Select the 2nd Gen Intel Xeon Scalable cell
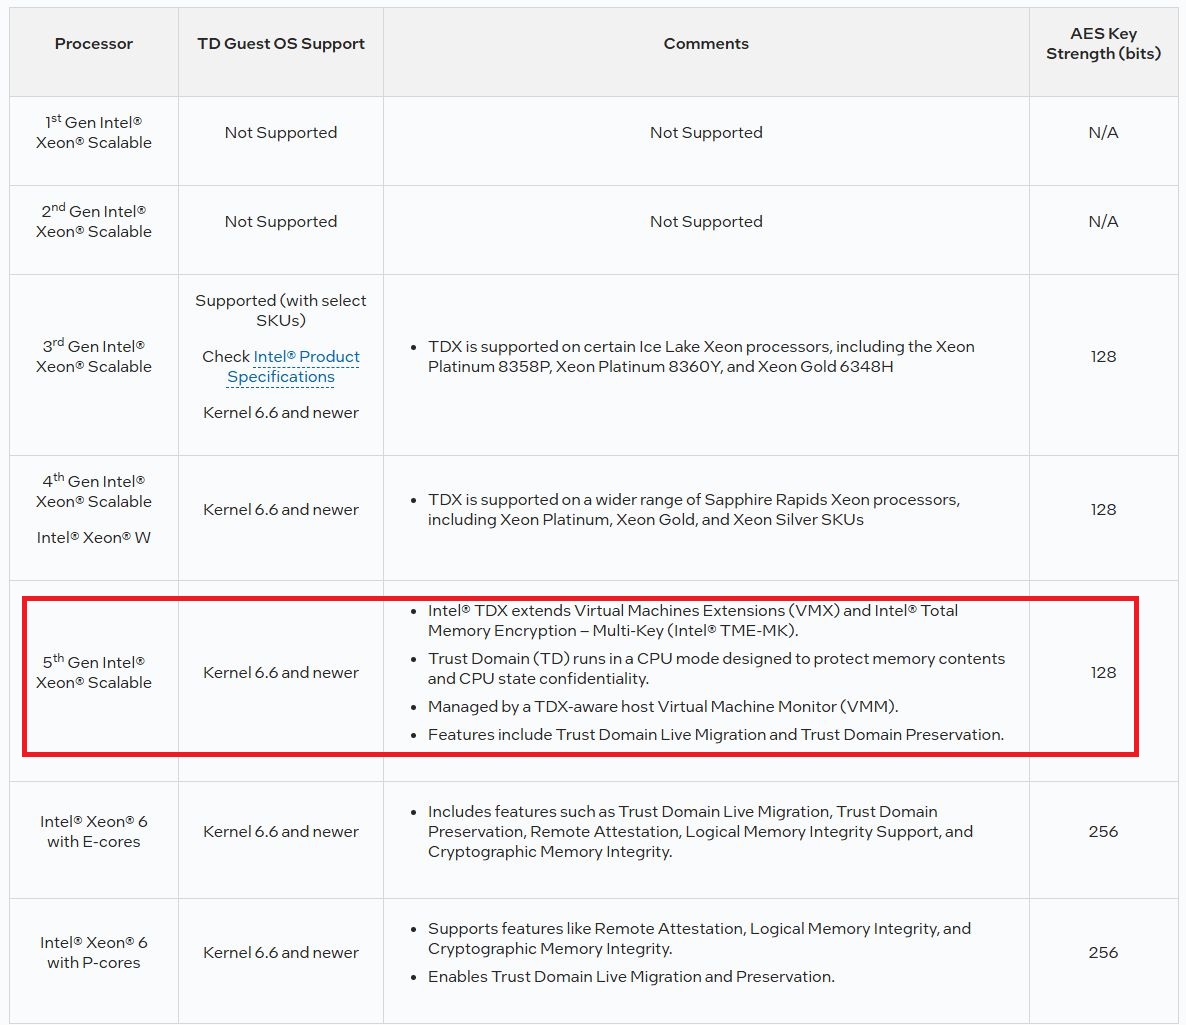The width and height of the screenshot is (1186, 1025). pos(94,221)
